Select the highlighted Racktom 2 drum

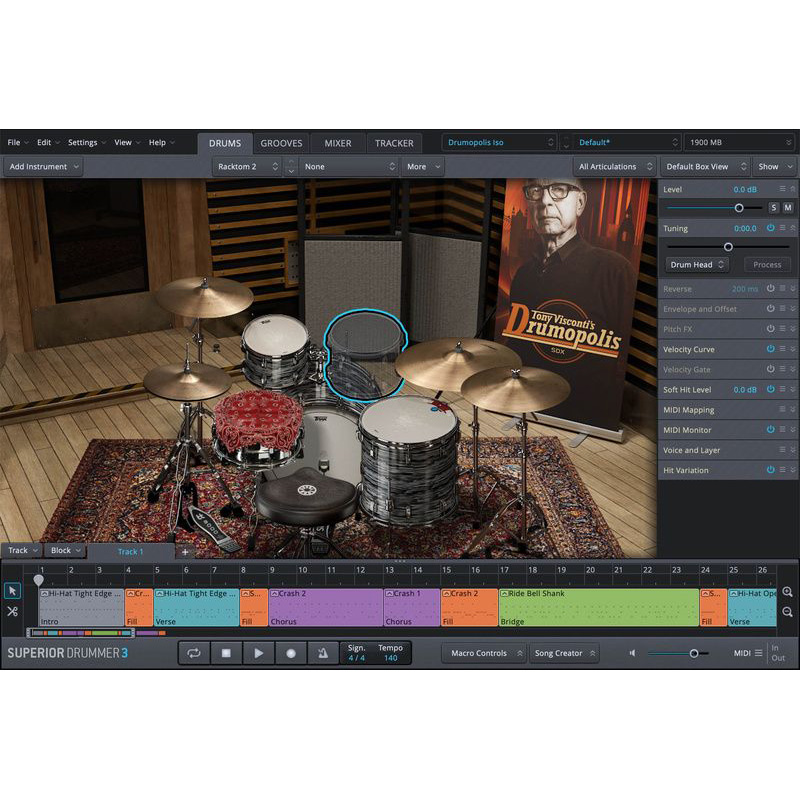pos(365,355)
